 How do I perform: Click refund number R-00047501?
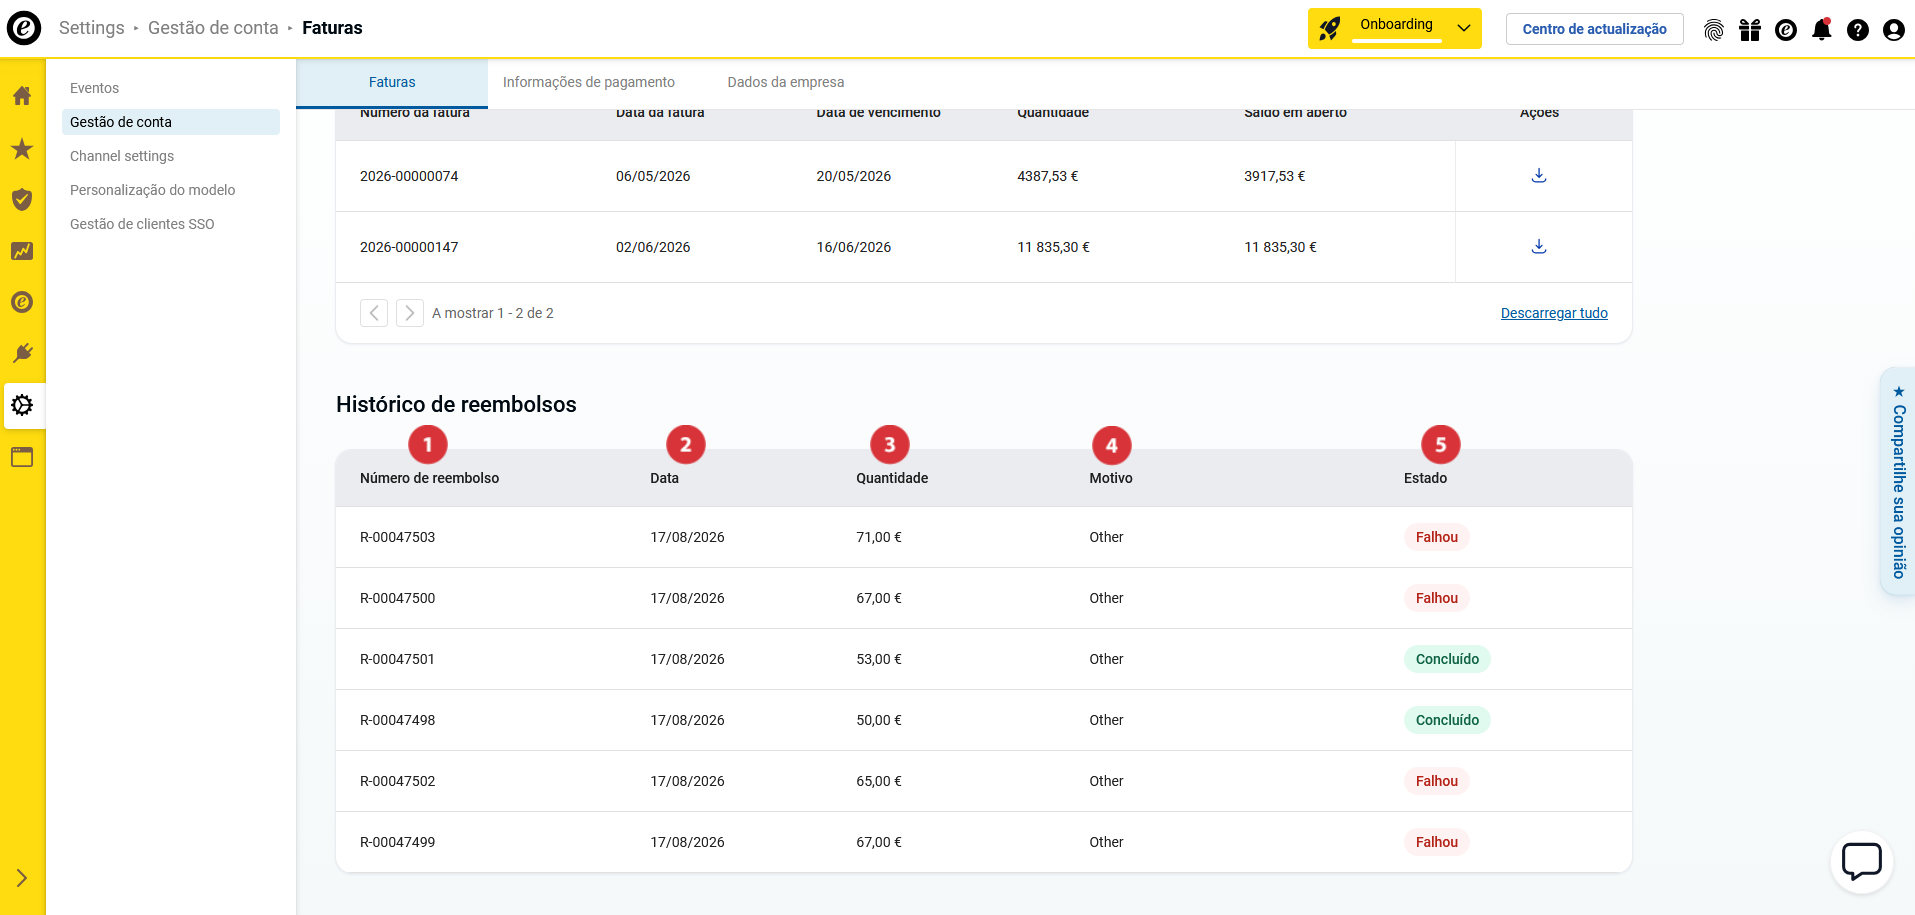click(397, 659)
